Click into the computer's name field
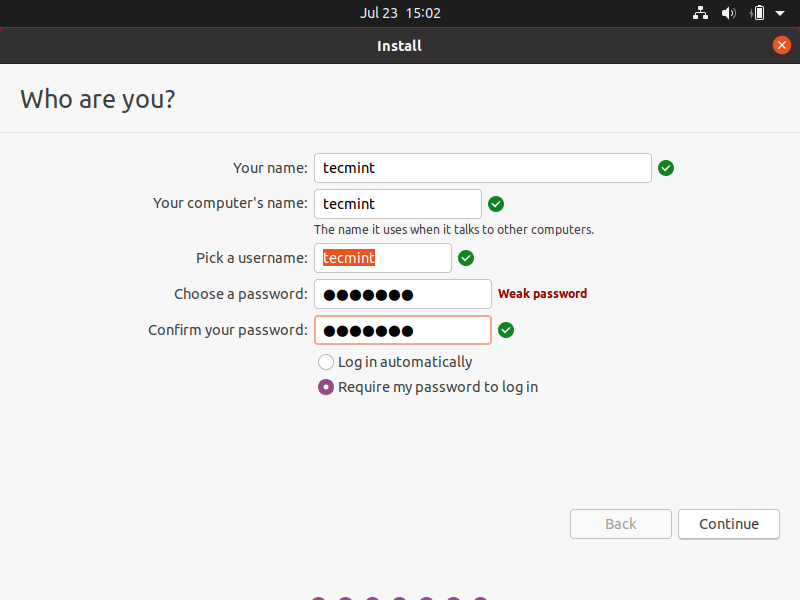 [x=397, y=204]
